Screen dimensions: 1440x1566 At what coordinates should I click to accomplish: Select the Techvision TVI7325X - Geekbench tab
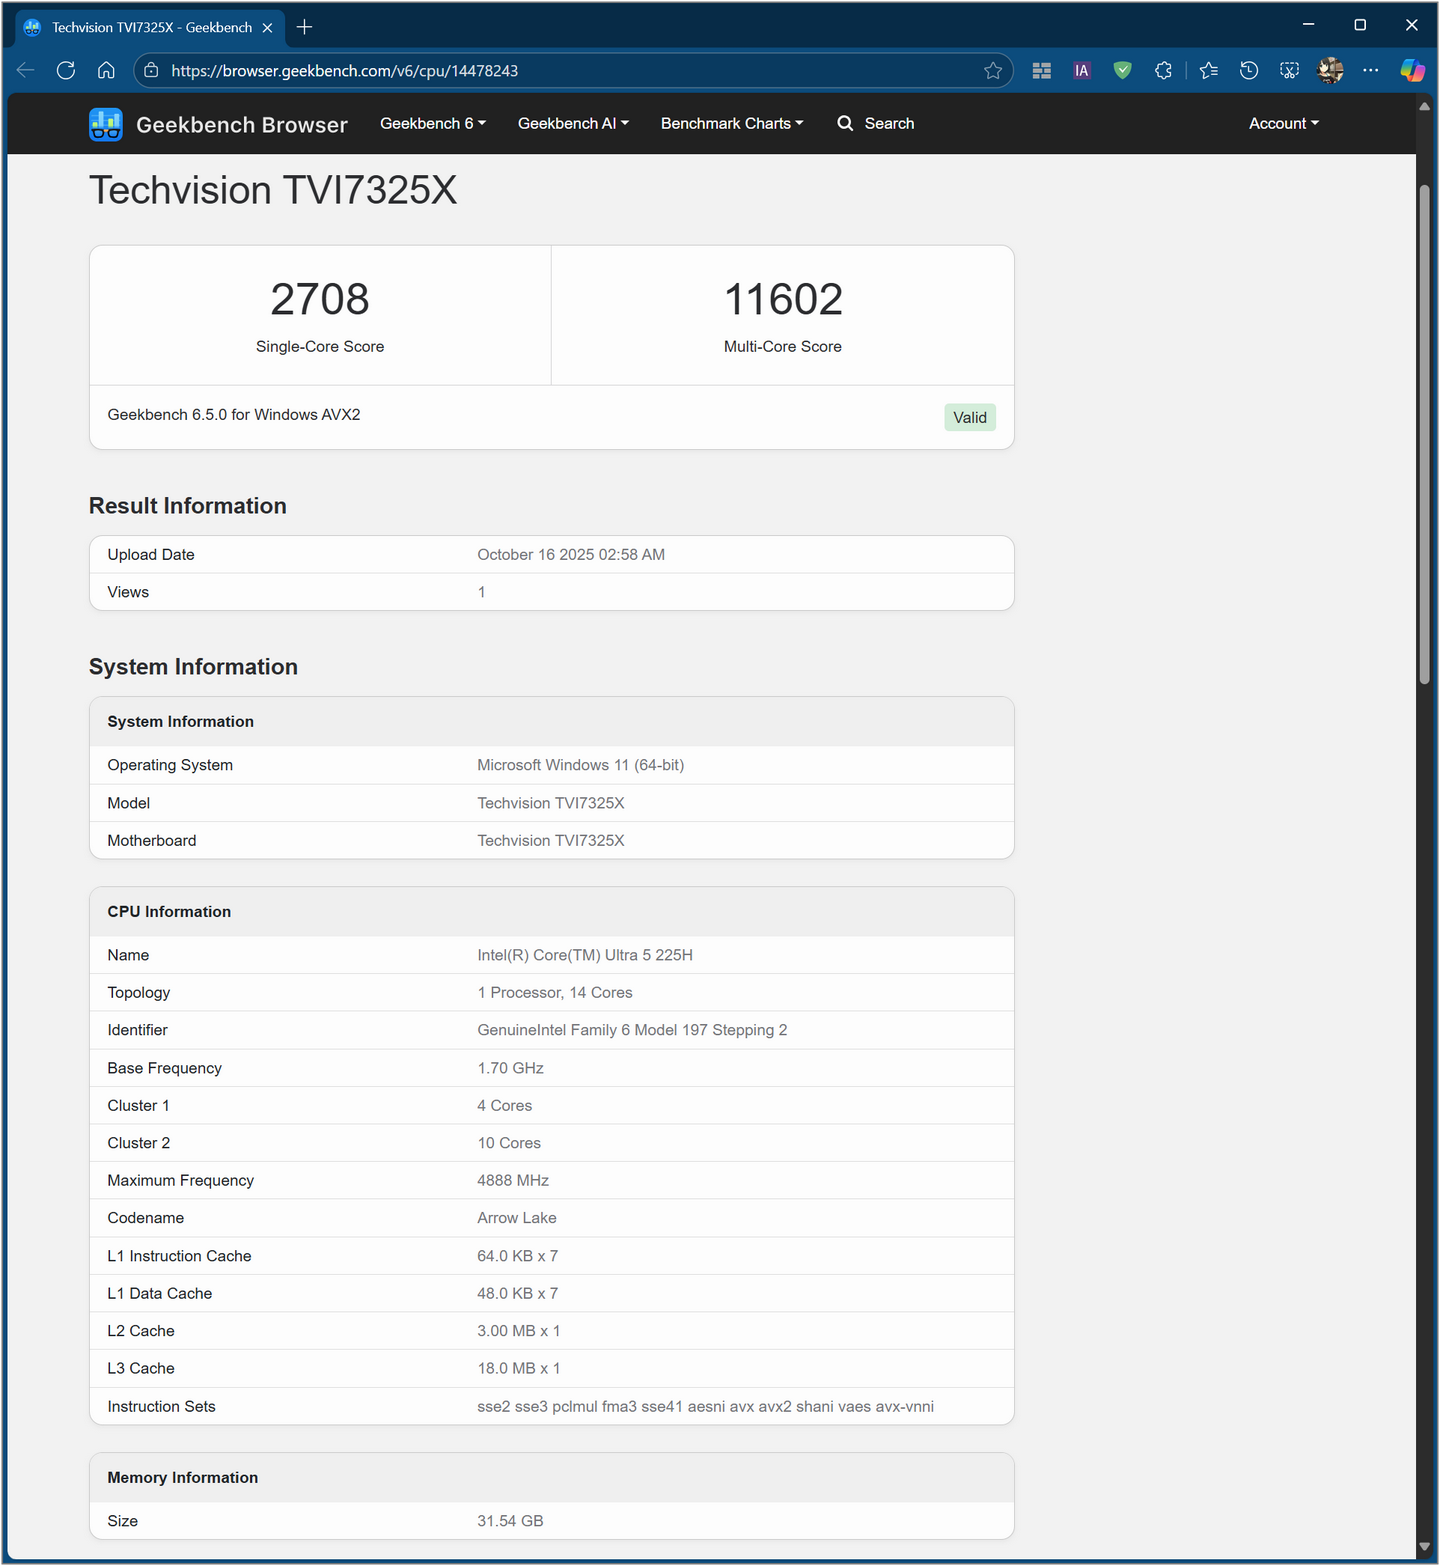coord(150,28)
